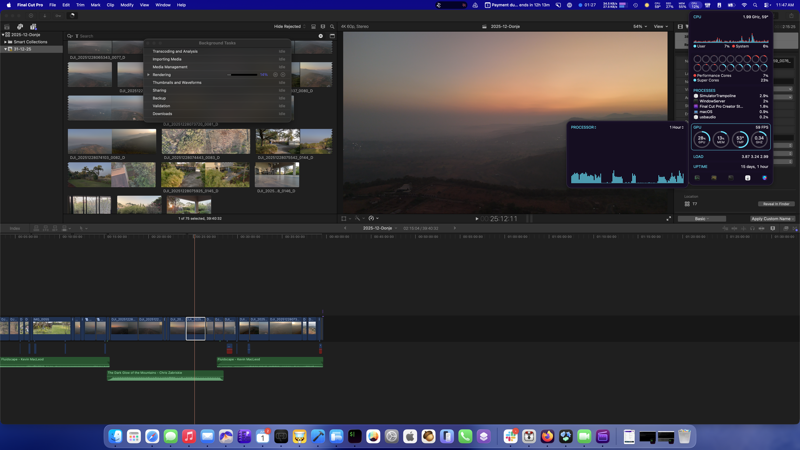Open the Mark menu
The image size is (800, 450).
(x=95, y=5)
